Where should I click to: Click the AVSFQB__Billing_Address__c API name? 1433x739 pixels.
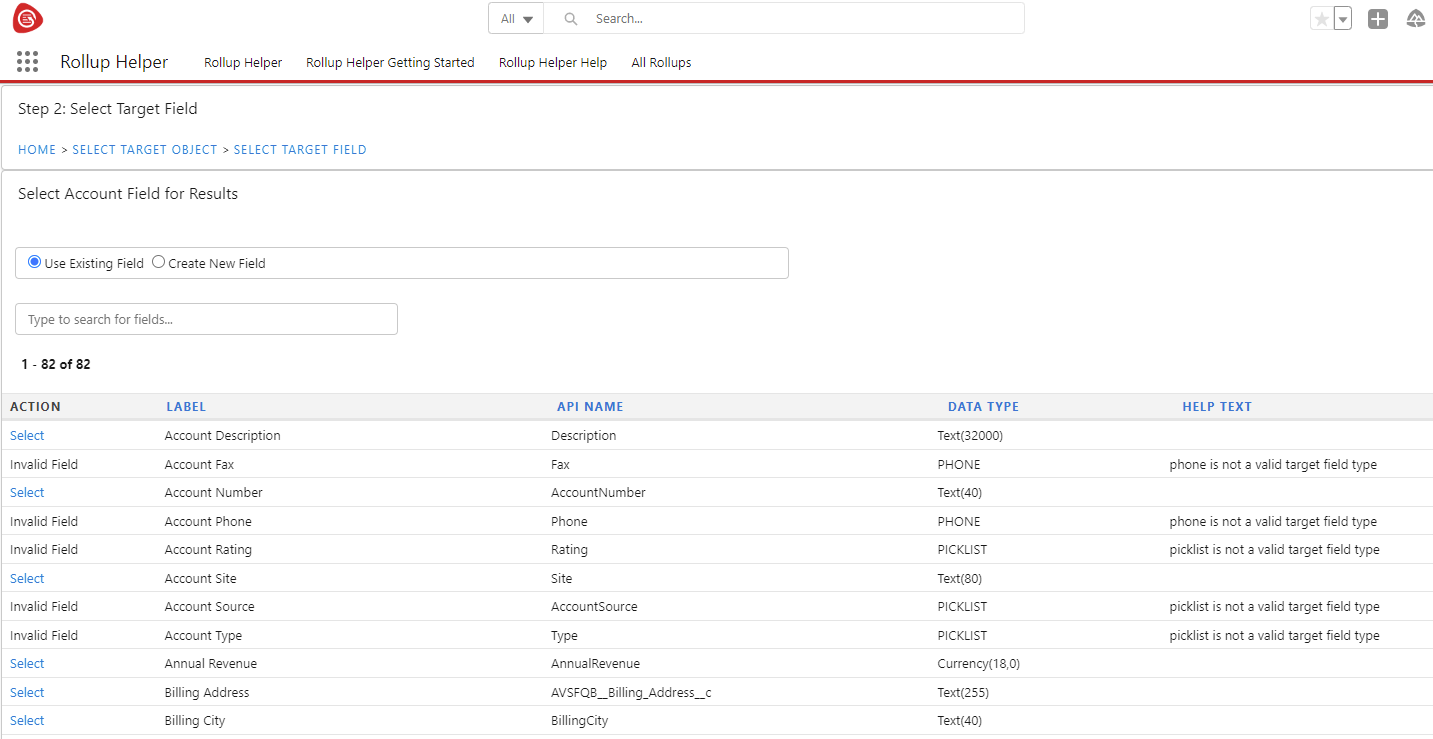point(632,693)
